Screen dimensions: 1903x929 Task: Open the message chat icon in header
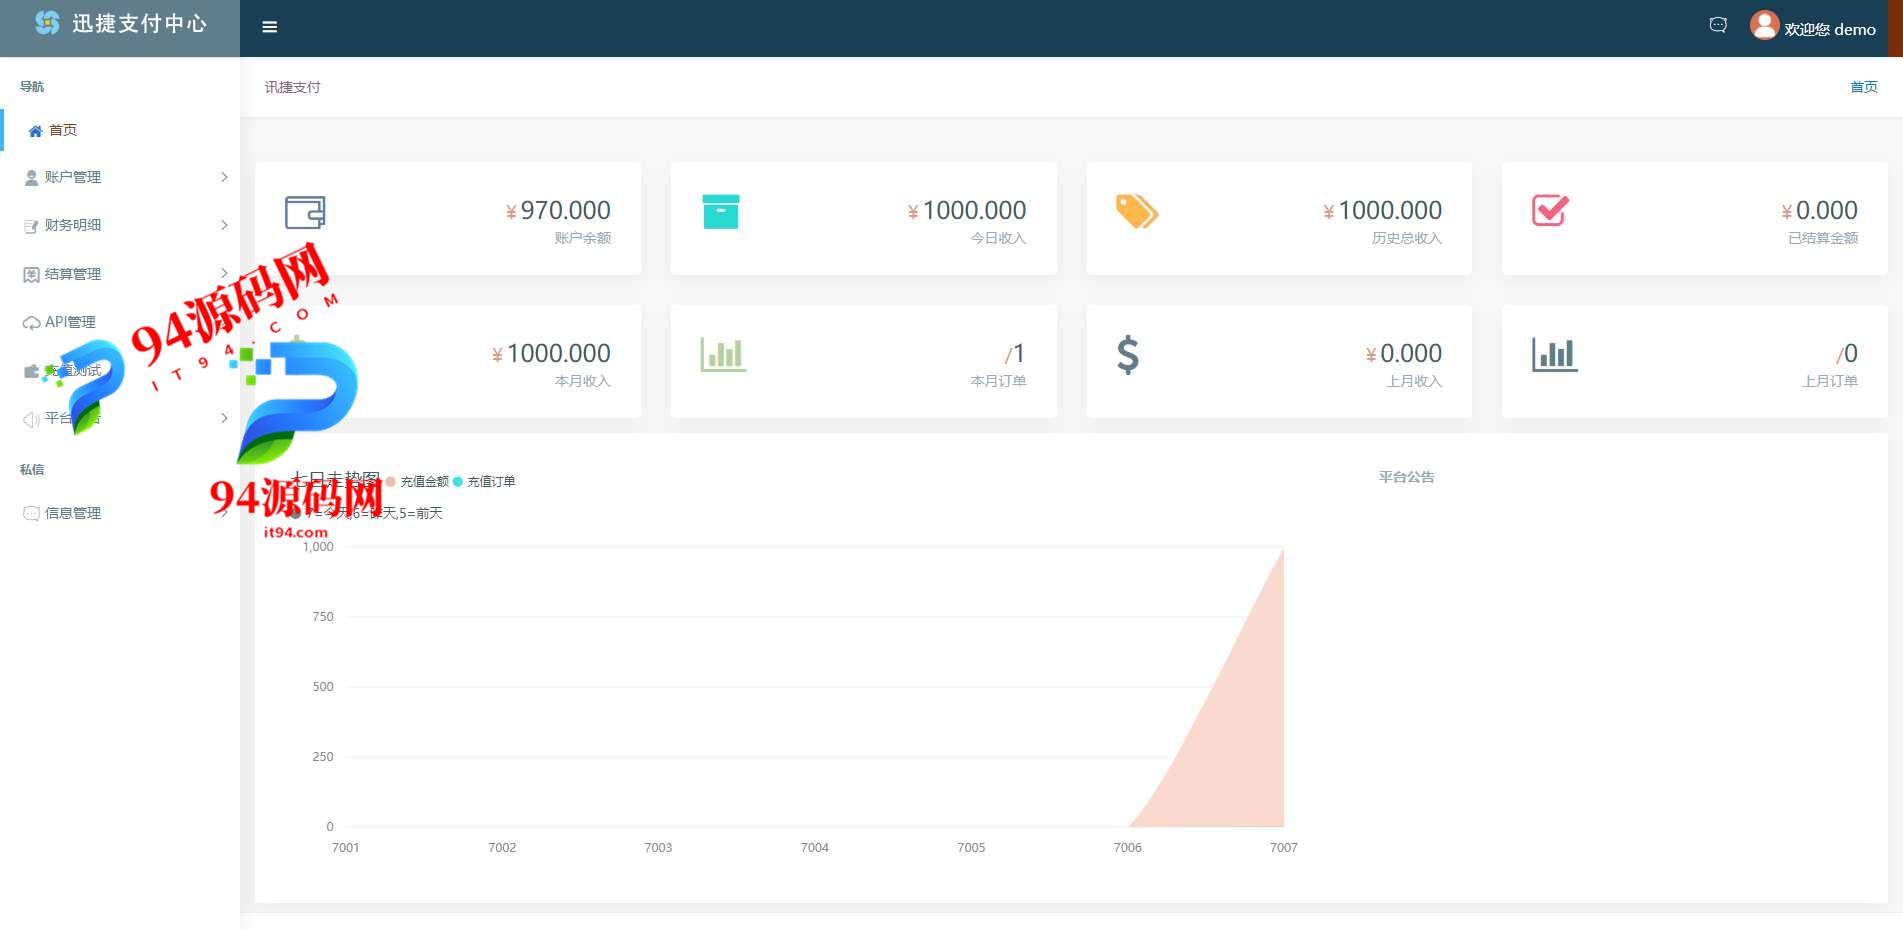coord(1718,25)
